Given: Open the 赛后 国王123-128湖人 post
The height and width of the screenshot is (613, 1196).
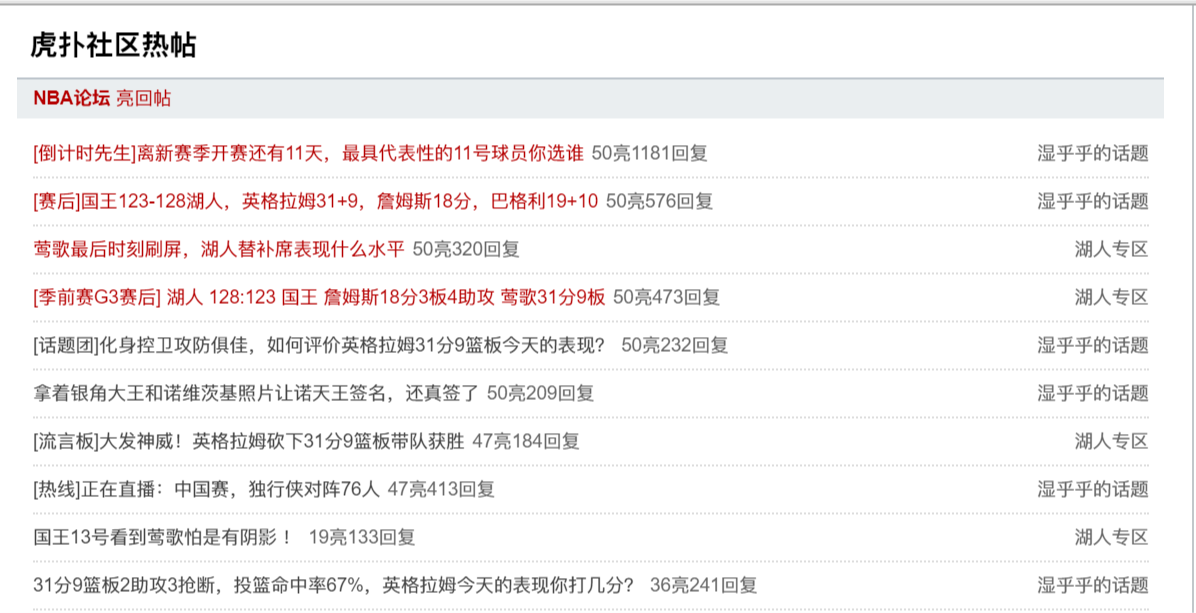Looking at the screenshot, I should 316,201.
